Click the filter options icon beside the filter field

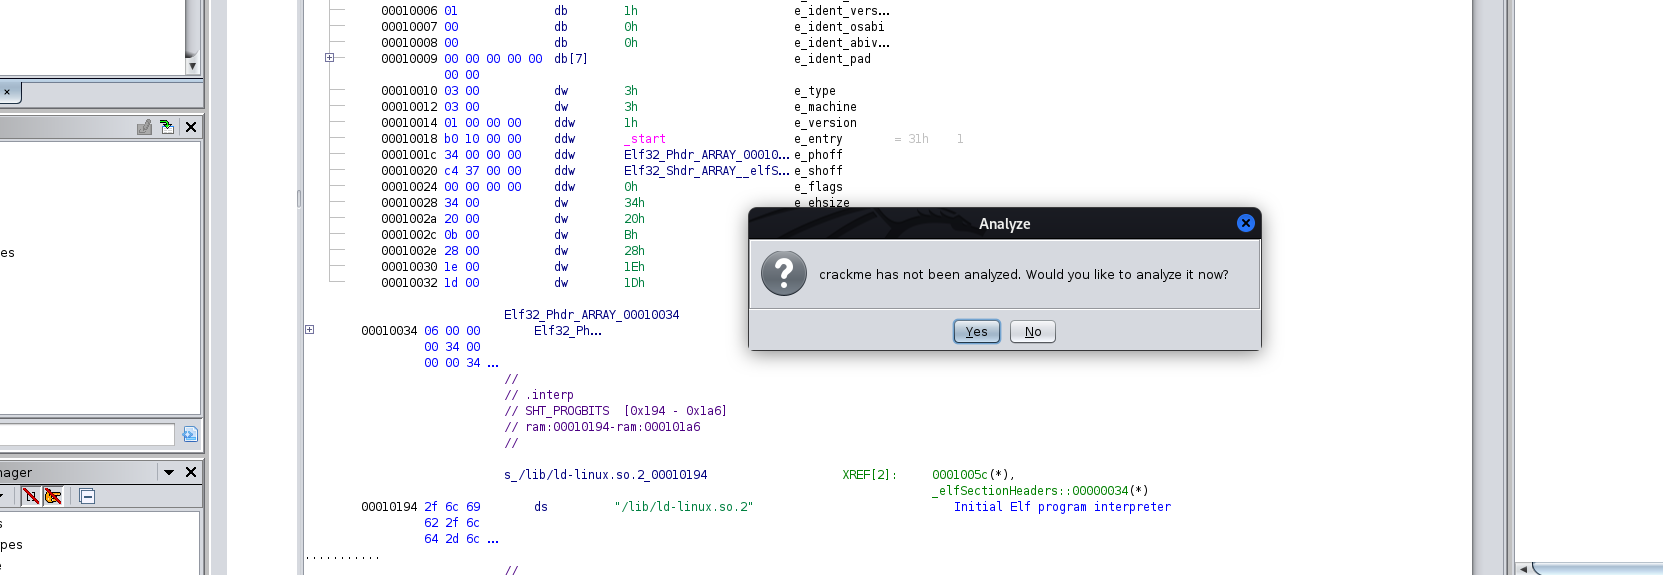pyautogui.click(x=190, y=434)
